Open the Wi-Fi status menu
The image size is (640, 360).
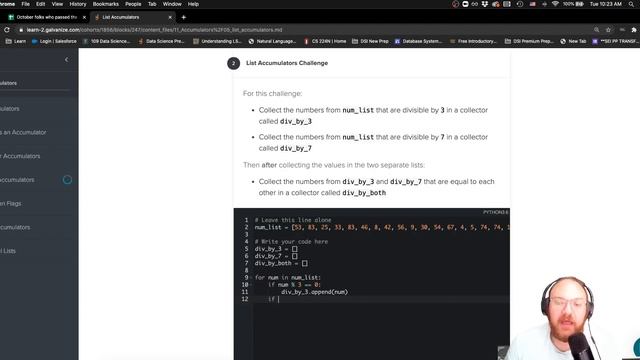(x=555, y=4)
